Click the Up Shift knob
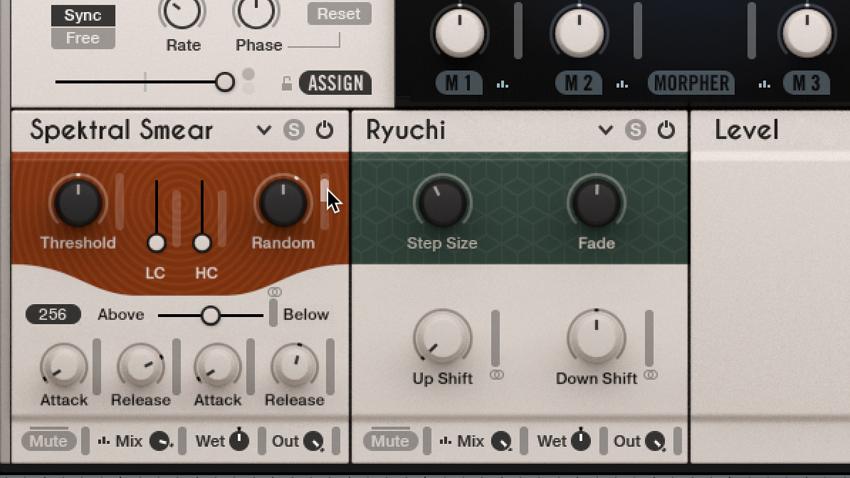850x478 pixels. point(442,338)
